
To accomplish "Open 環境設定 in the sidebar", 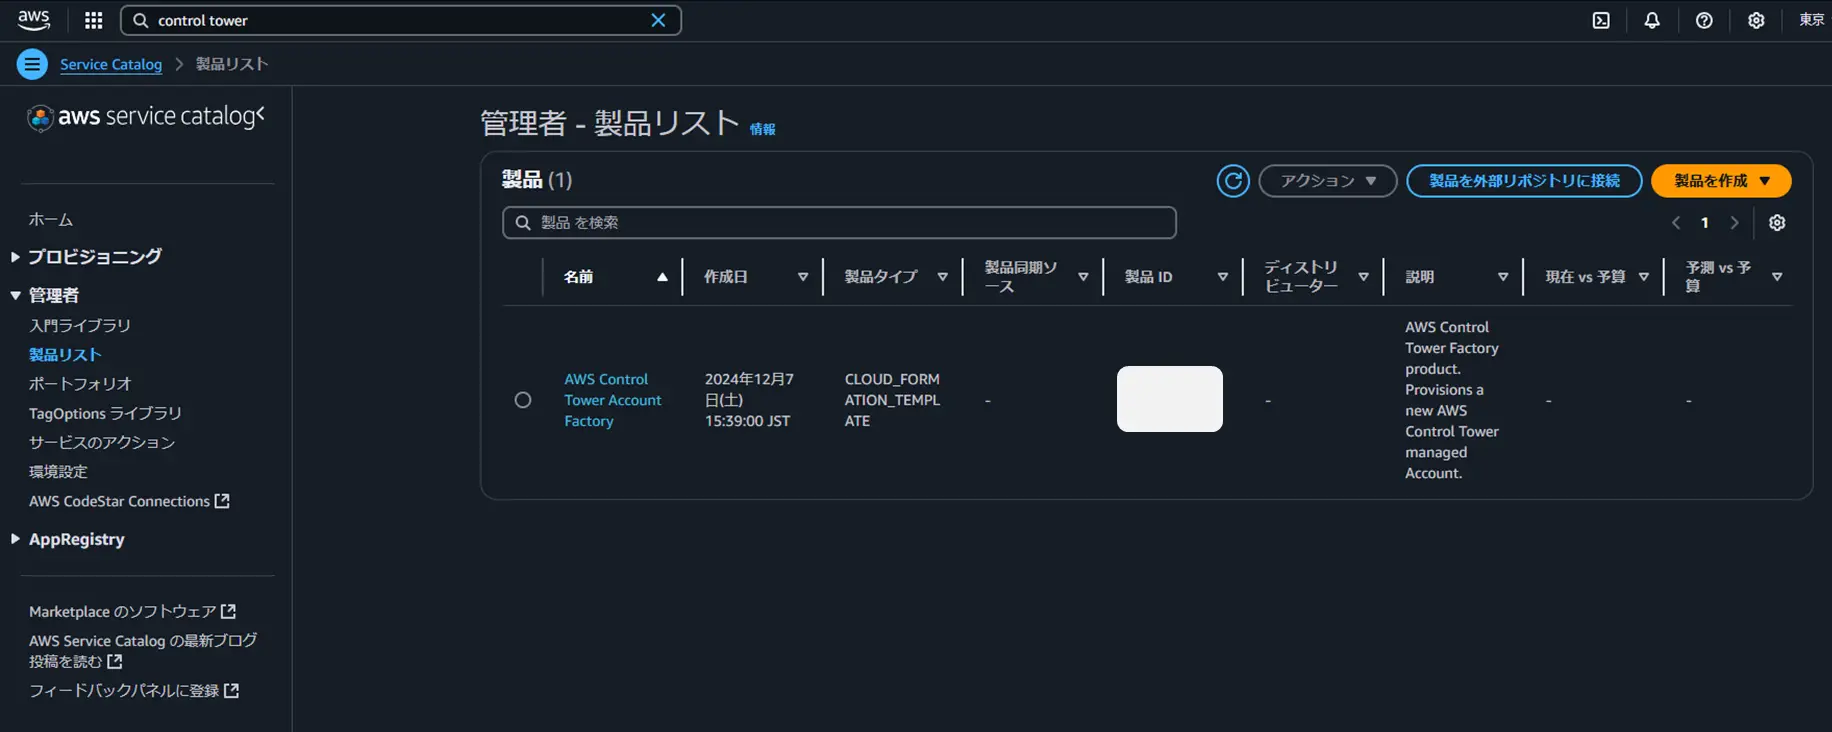I will 58,471.
